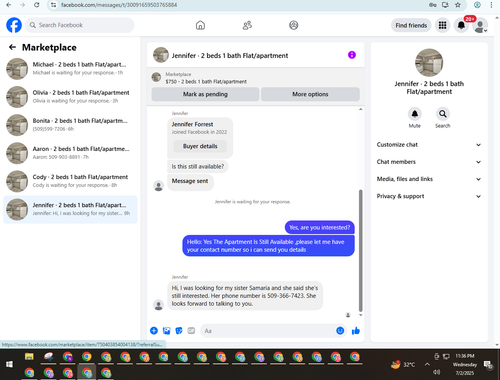Click More options button

pos(310,94)
